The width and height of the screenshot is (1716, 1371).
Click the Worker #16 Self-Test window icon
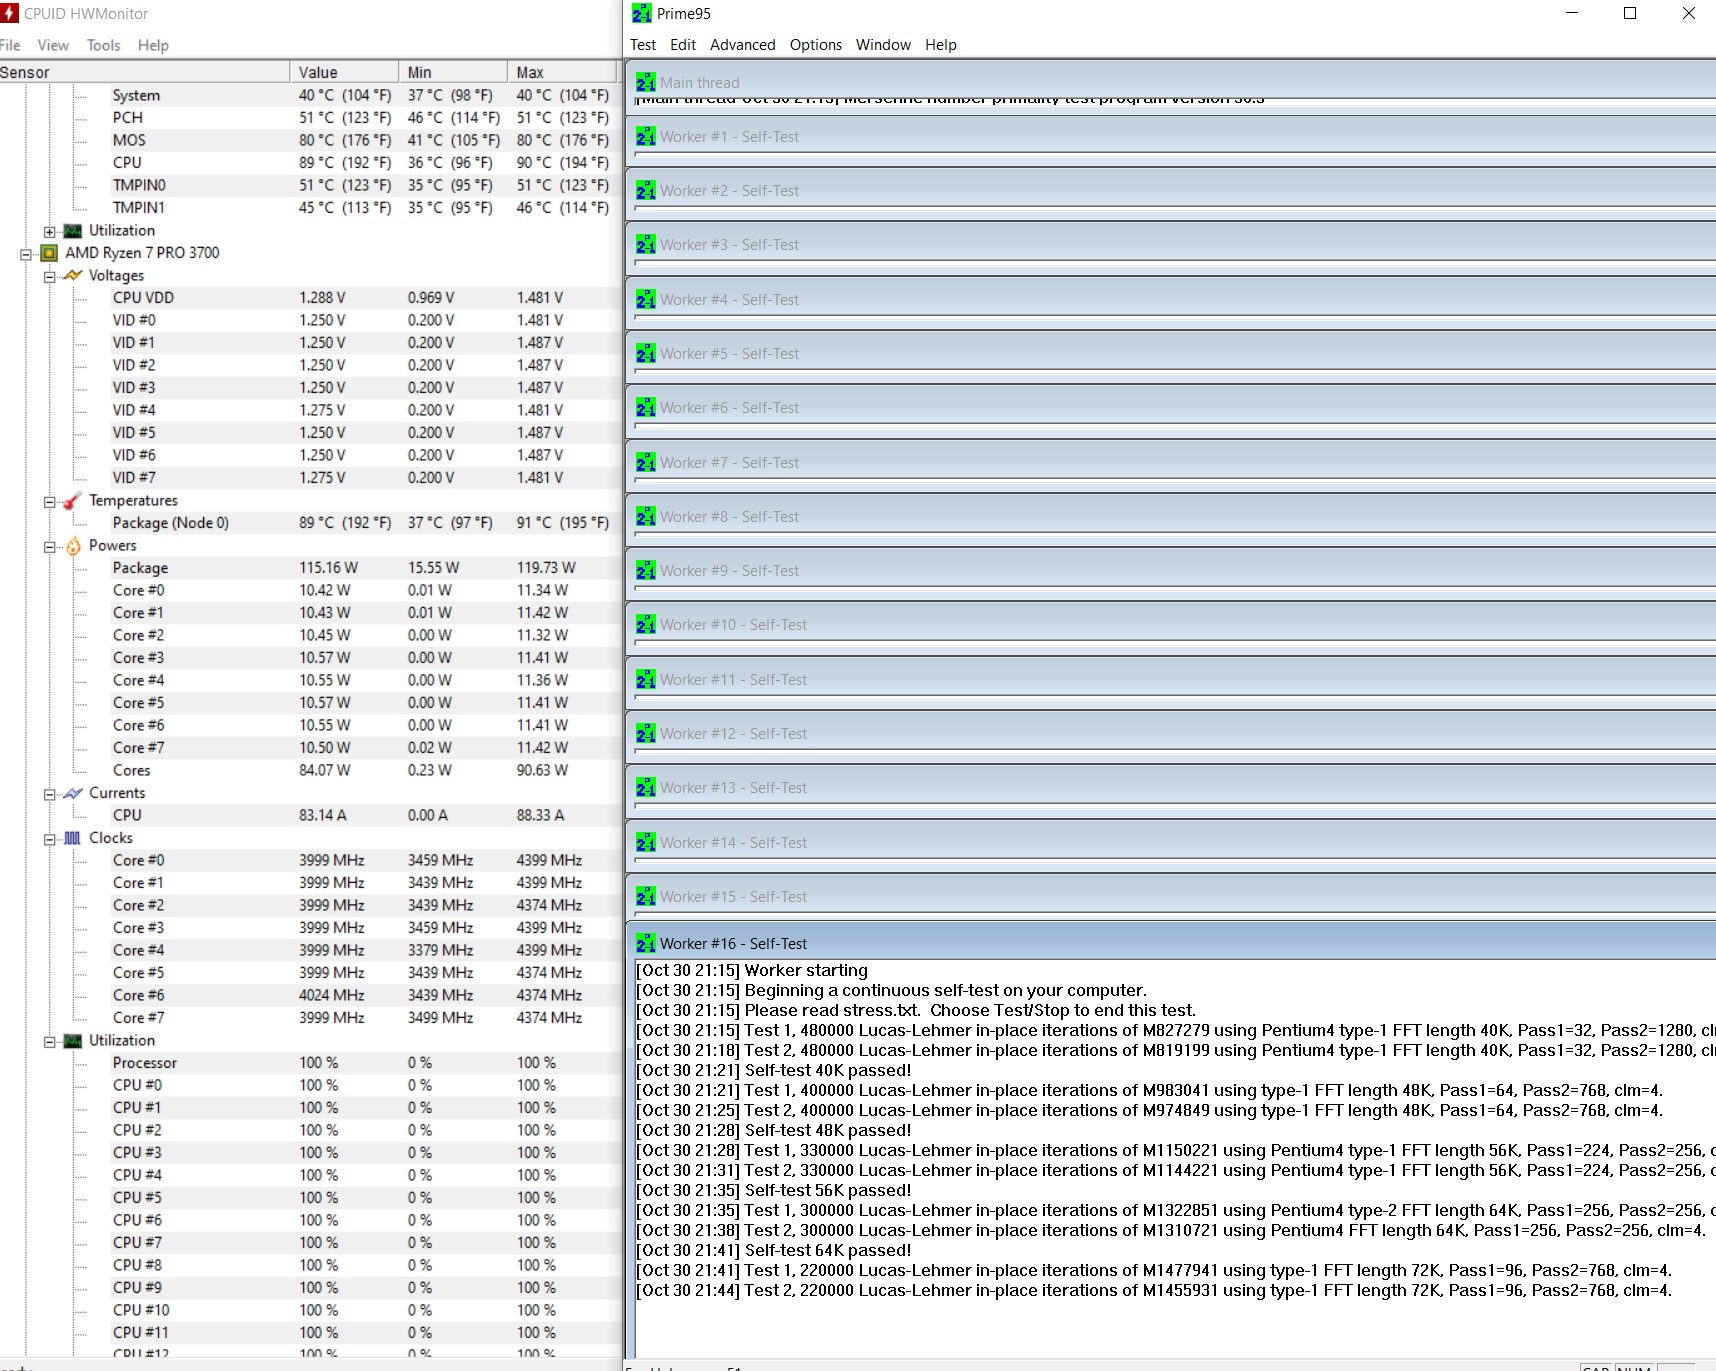pos(646,943)
